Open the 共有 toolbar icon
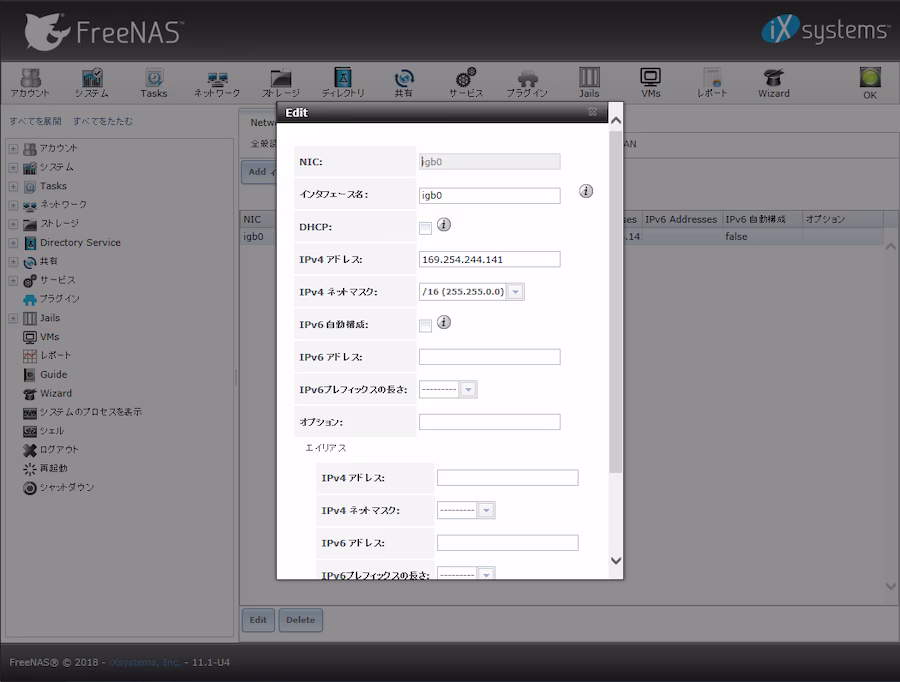The width and height of the screenshot is (900, 682). tap(404, 83)
